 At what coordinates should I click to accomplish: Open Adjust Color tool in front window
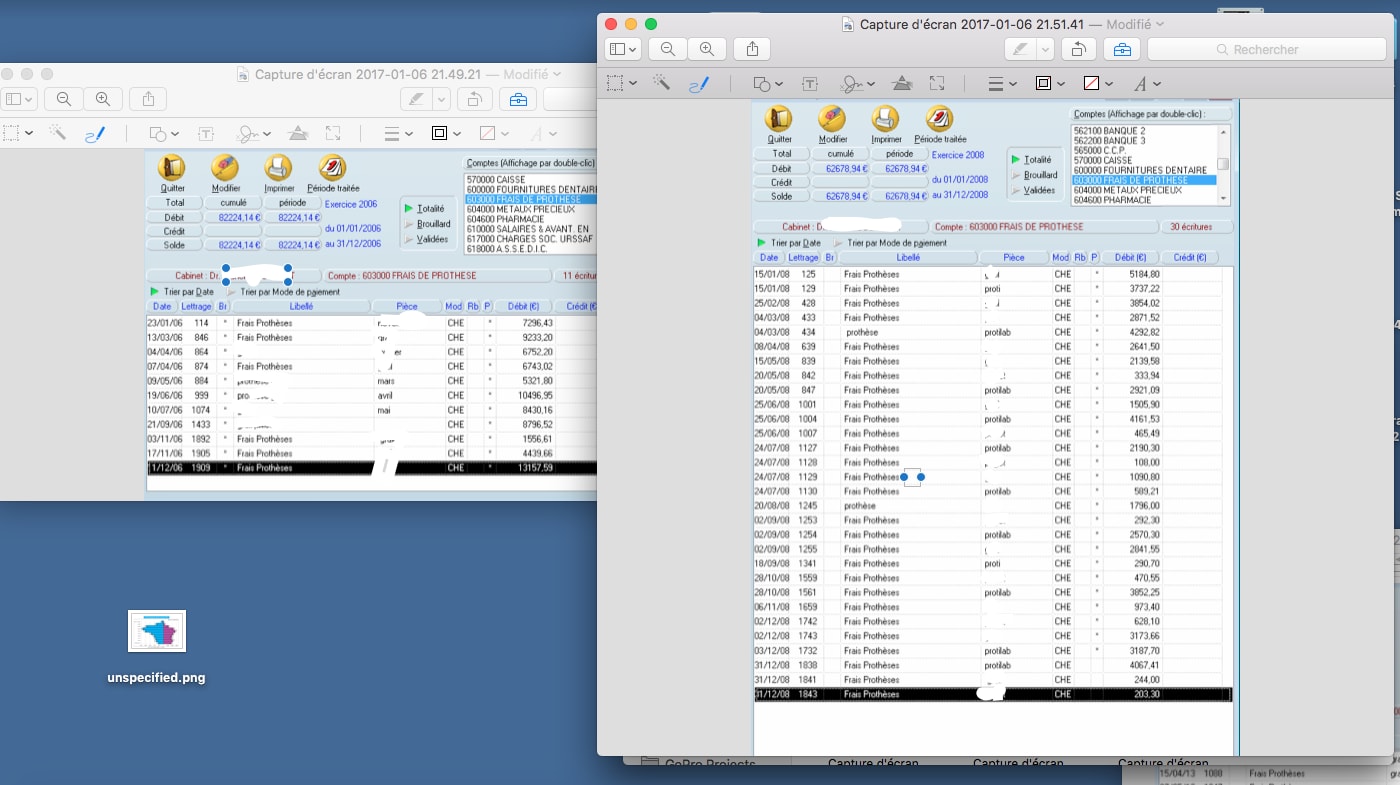[x=901, y=84]
